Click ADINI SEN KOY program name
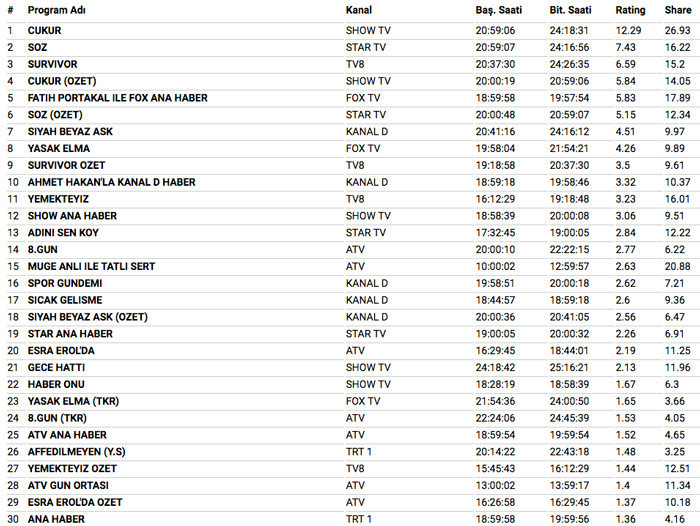Viewport: 700px width, 526px height. tap(63, 232)
